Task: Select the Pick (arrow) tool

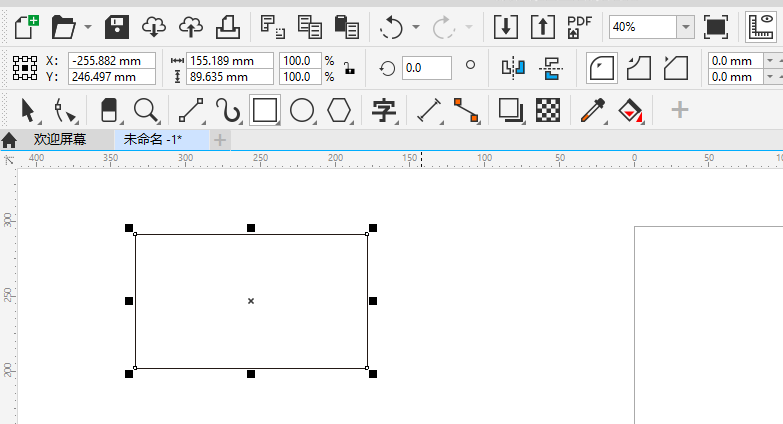Action: pyautogui.click(x=27, y=109)
